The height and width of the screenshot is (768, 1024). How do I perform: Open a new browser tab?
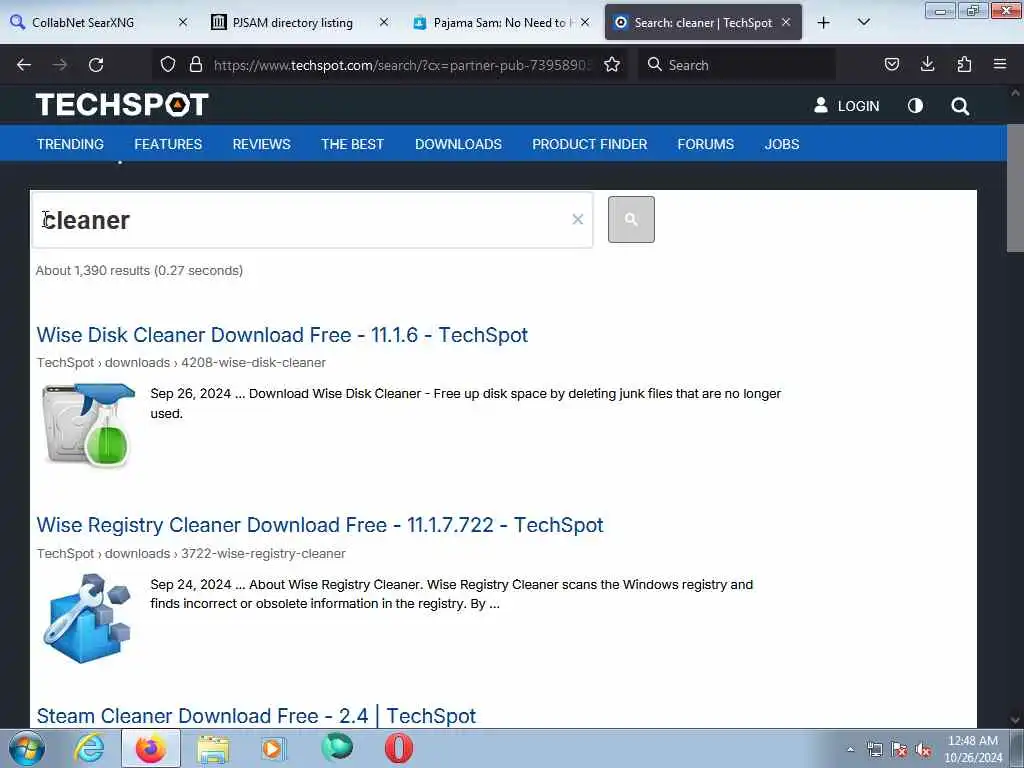coord(824,23)
